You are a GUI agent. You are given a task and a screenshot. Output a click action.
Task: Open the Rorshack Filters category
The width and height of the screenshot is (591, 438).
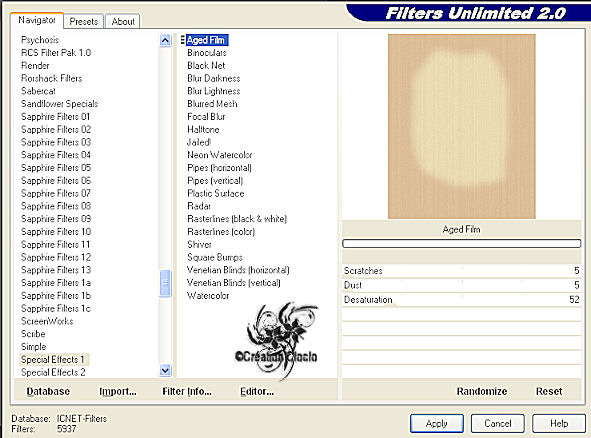pos(52,78)
